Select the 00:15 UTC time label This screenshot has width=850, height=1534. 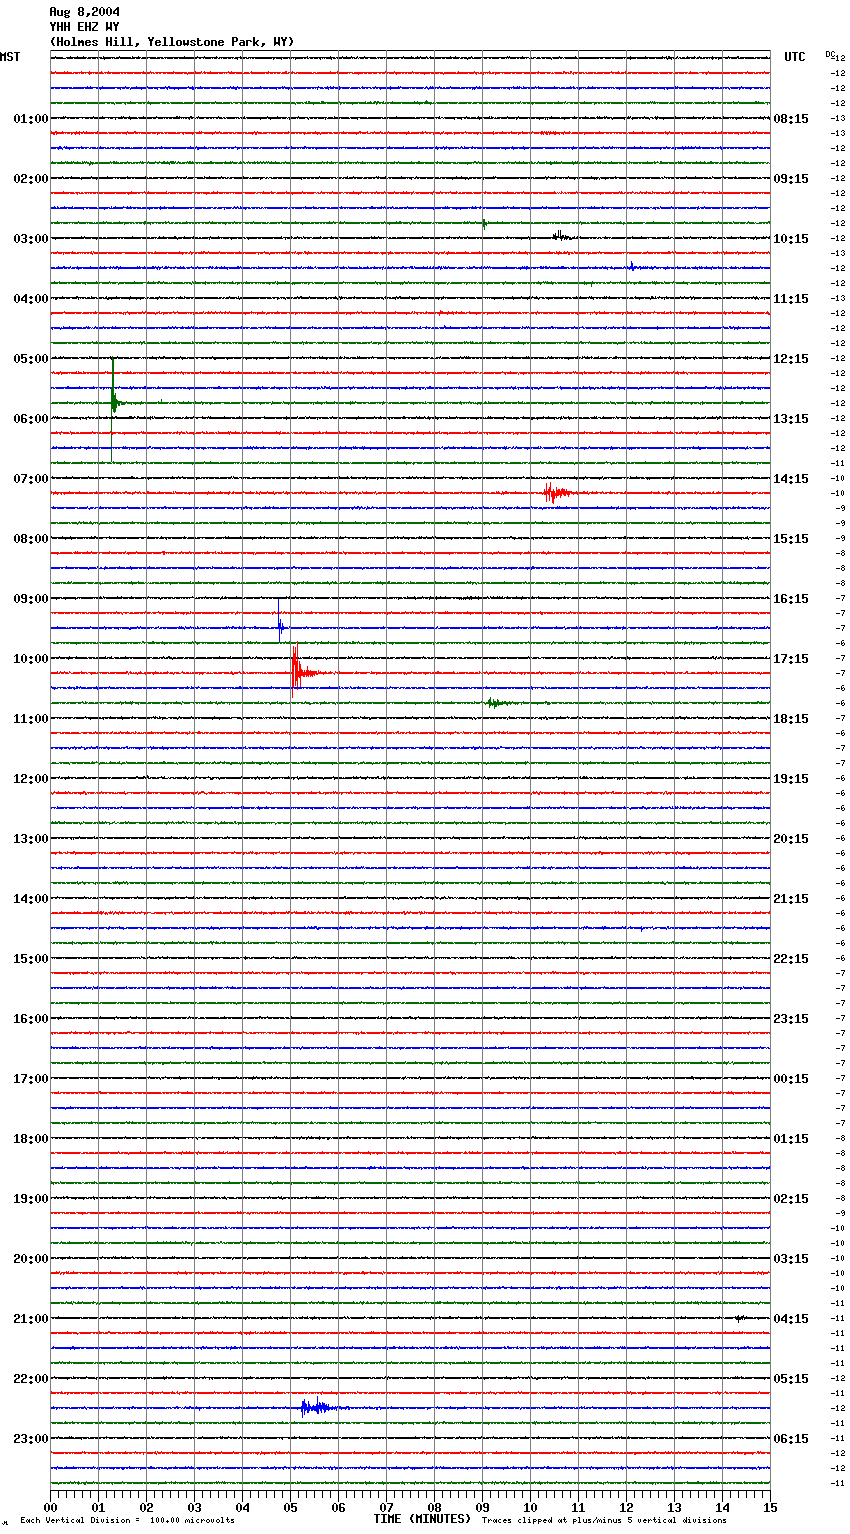(791, 1079)
